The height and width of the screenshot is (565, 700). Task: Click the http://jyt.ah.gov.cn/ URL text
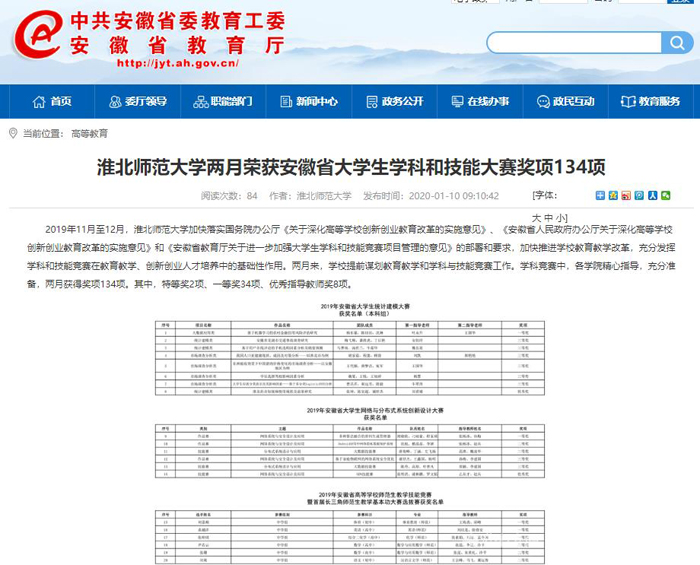178,63
